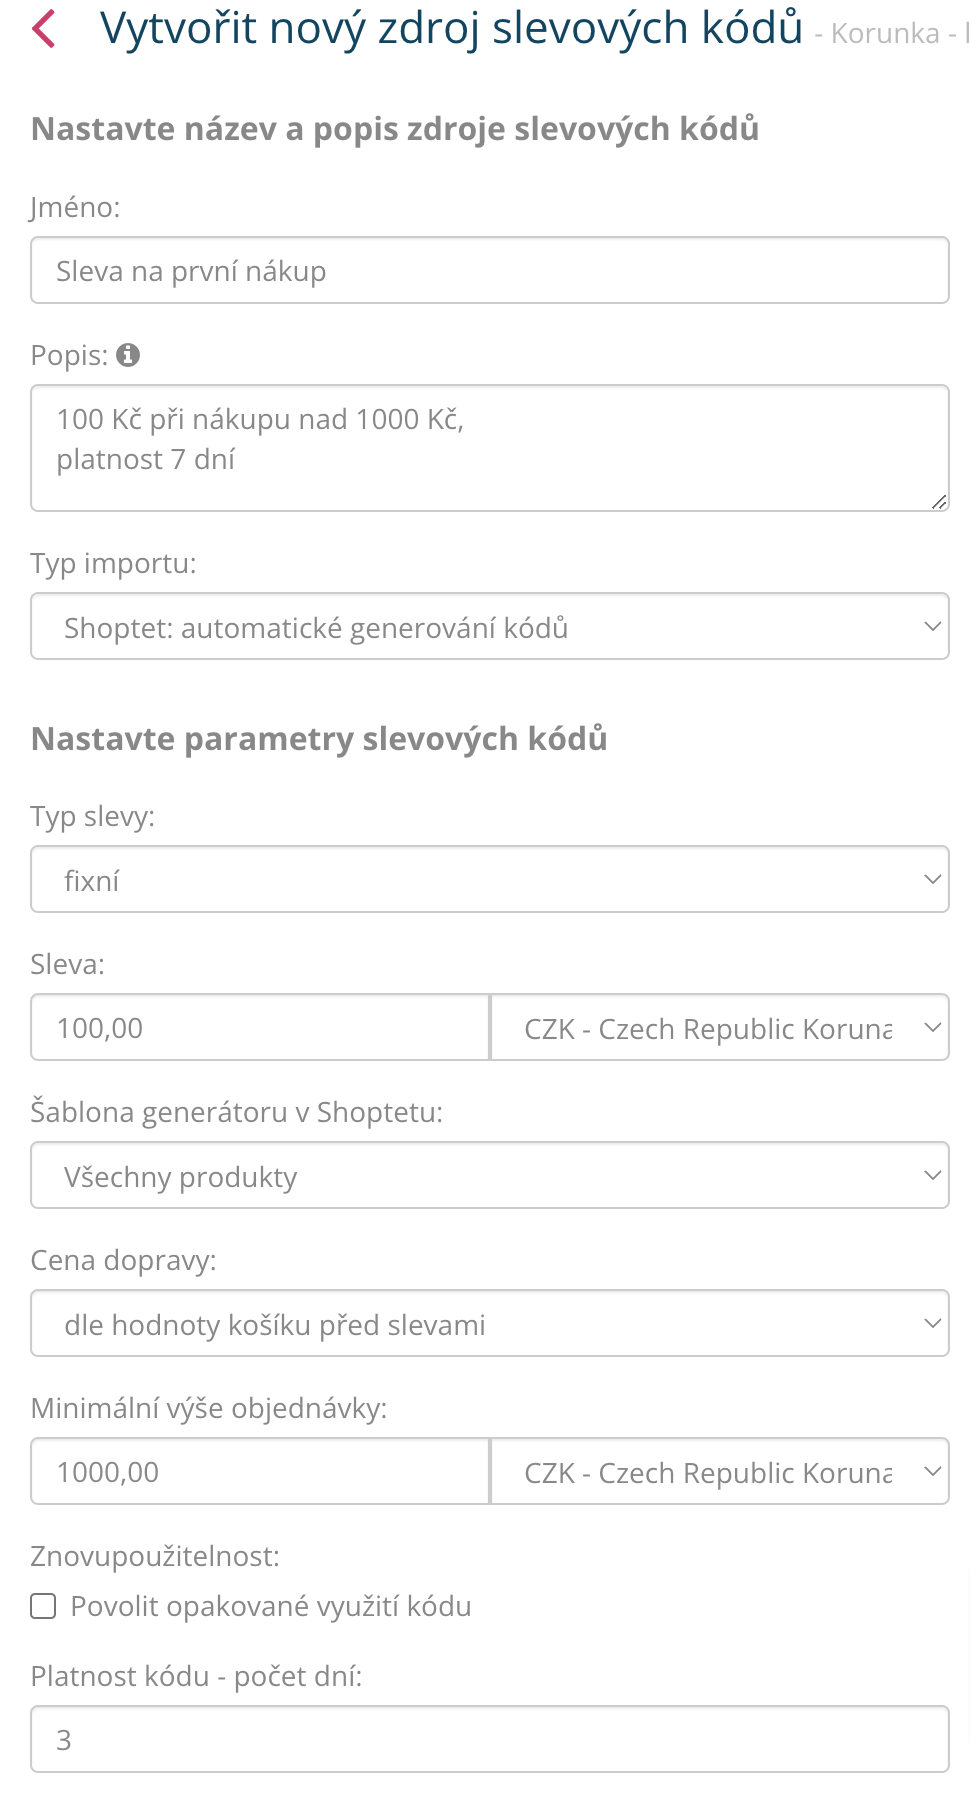Click the Korunka breadcrumb text
The height and width of the screenshot is (1798, 970).
885,34
